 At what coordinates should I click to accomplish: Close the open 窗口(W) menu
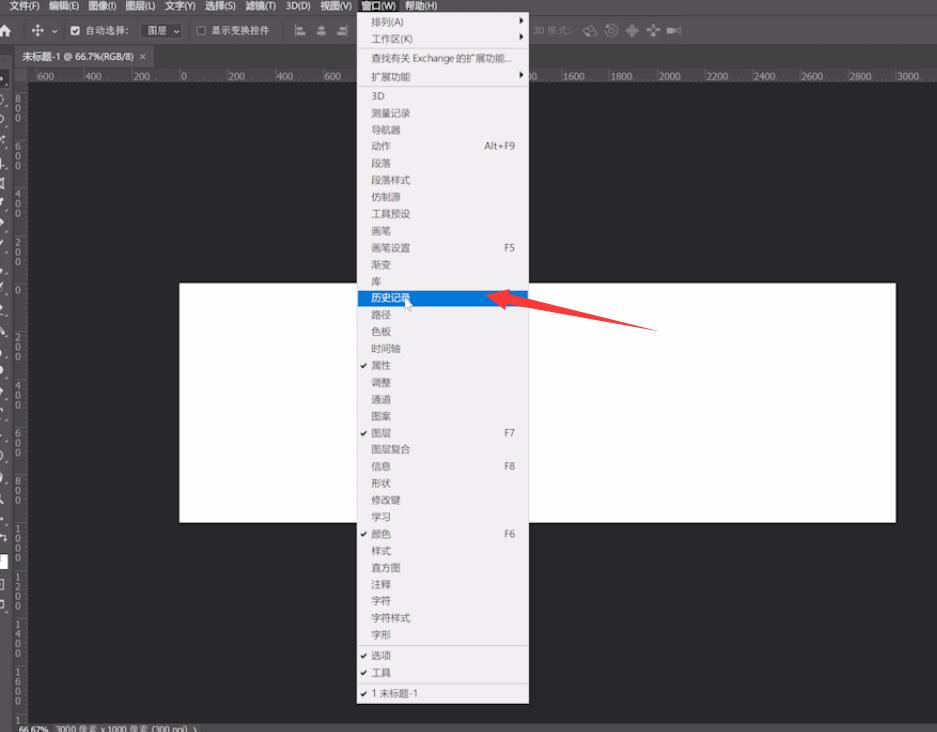[x=378, y=6]
